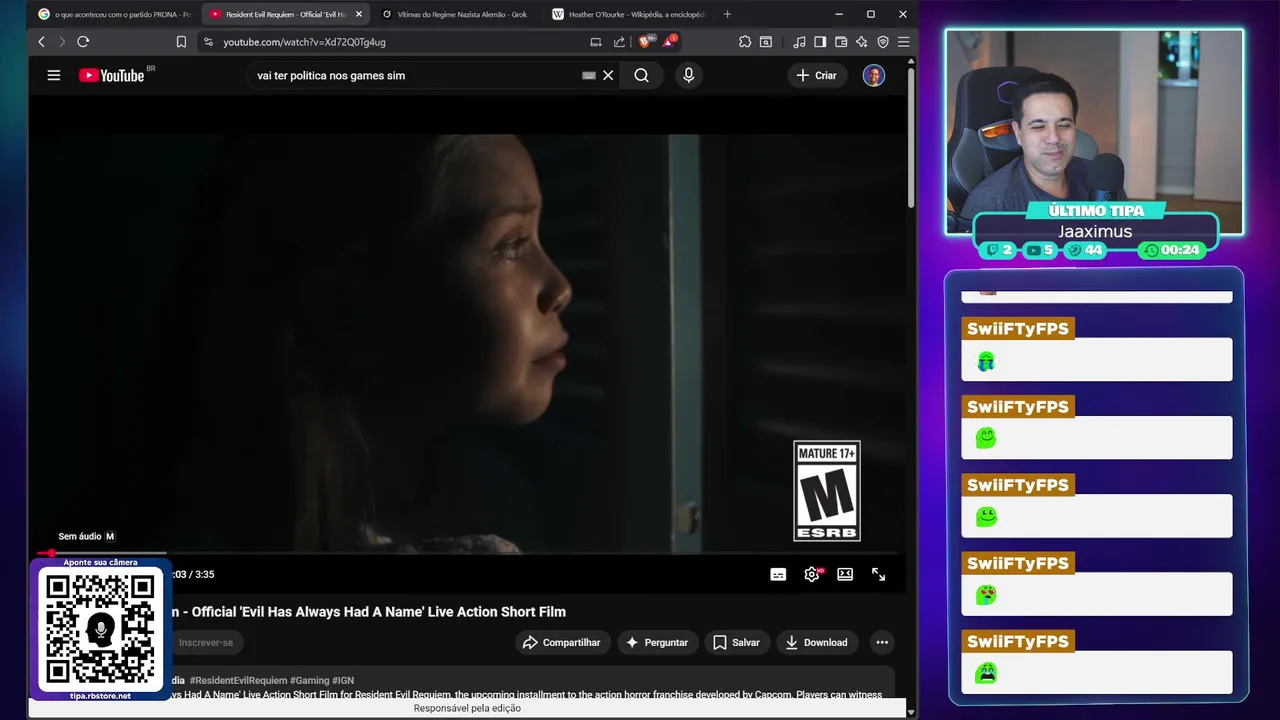This screenshot has height=720, width=1280.
Task: Click the Inscrever-se button
Action: point(205,642)
